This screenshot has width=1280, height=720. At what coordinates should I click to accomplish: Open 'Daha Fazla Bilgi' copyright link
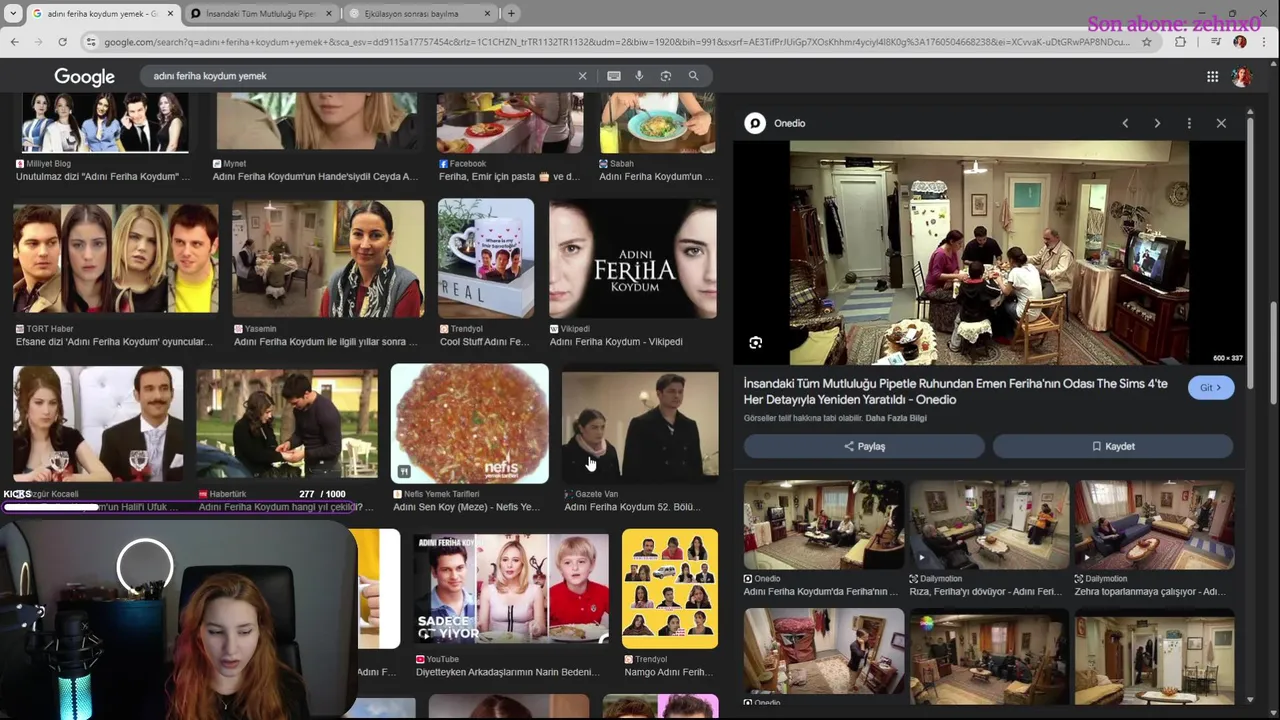(896, 418)
